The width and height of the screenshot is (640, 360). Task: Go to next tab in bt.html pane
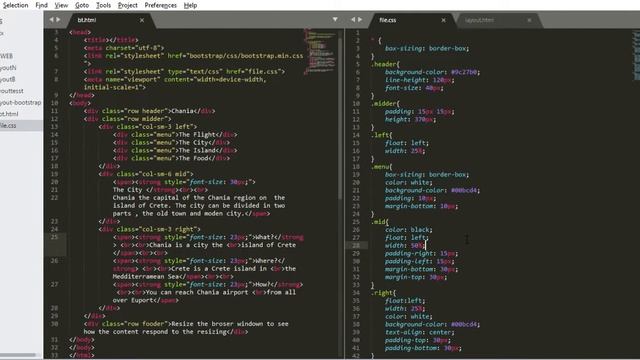click(x=58, y=20)
